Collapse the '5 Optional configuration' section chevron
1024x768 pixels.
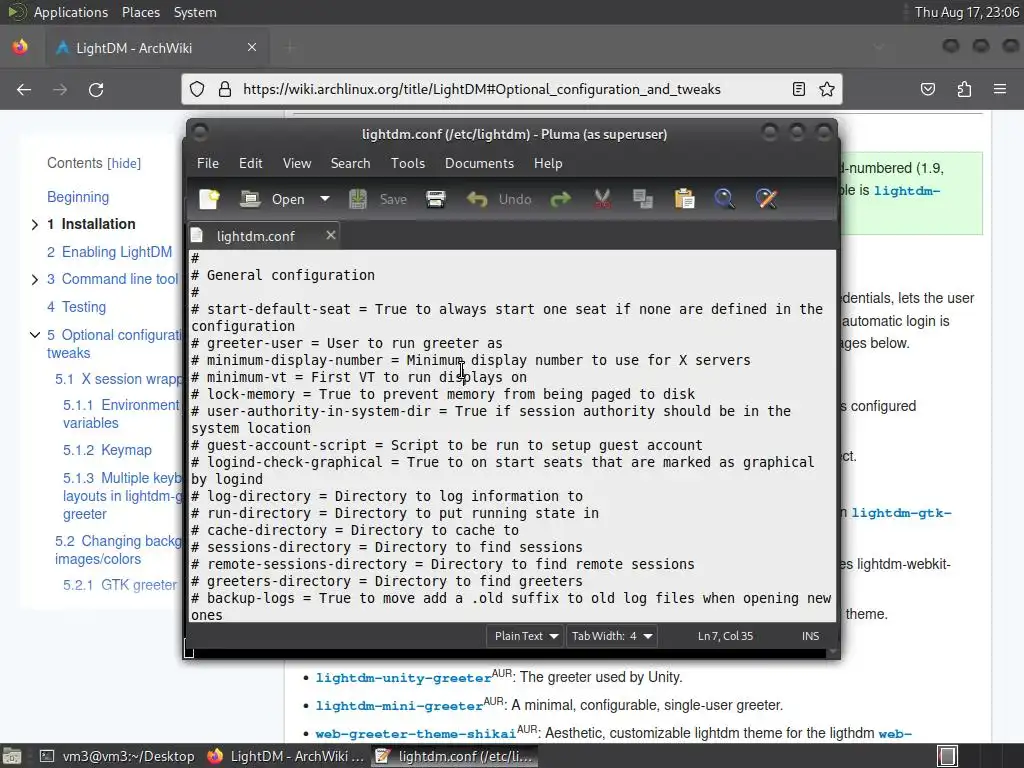35,335
